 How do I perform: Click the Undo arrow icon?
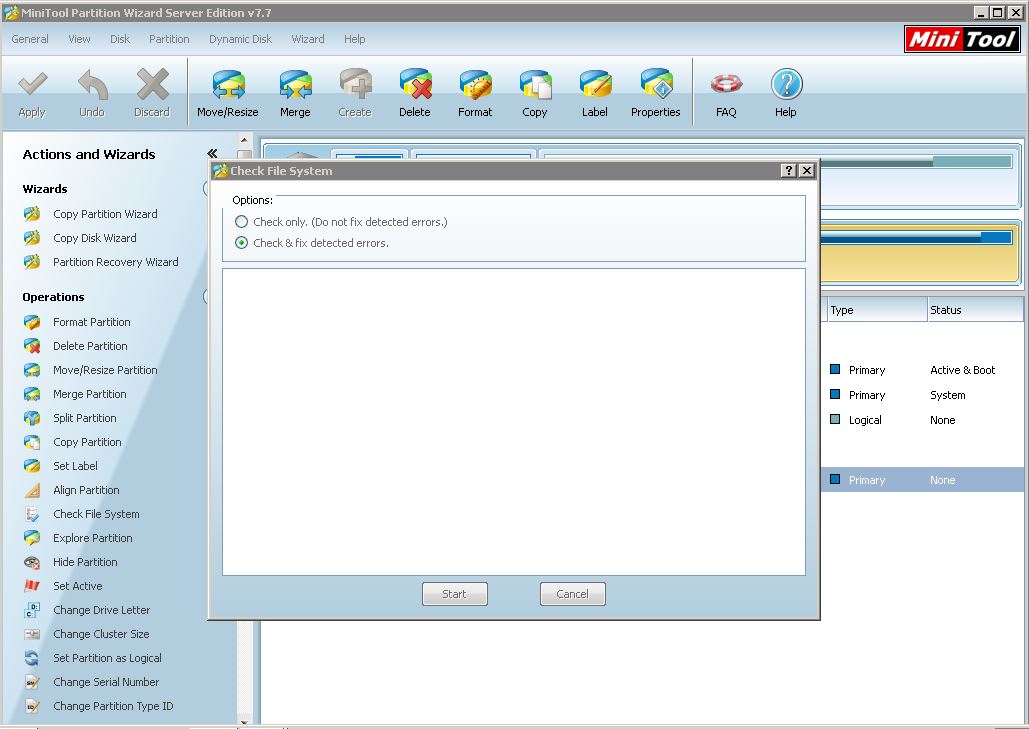coord(93,84)
